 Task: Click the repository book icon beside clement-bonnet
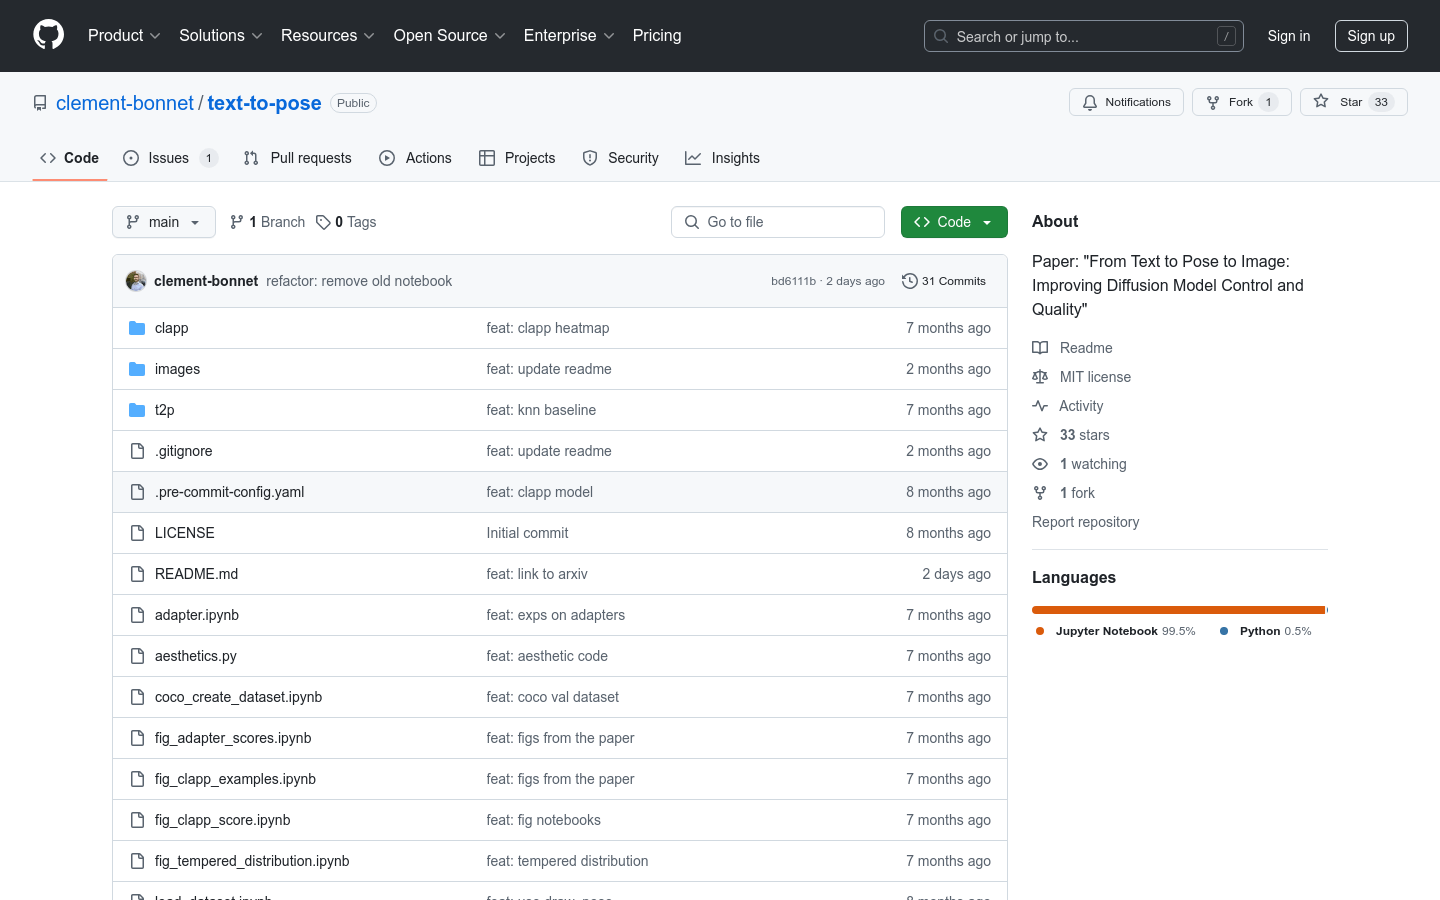pos(40,103)
